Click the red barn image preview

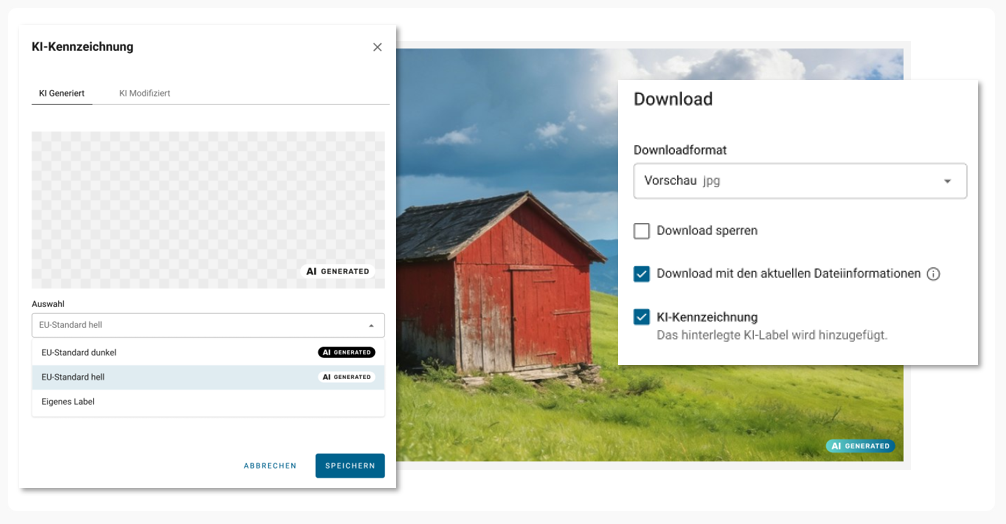click(x=649, y=255)
